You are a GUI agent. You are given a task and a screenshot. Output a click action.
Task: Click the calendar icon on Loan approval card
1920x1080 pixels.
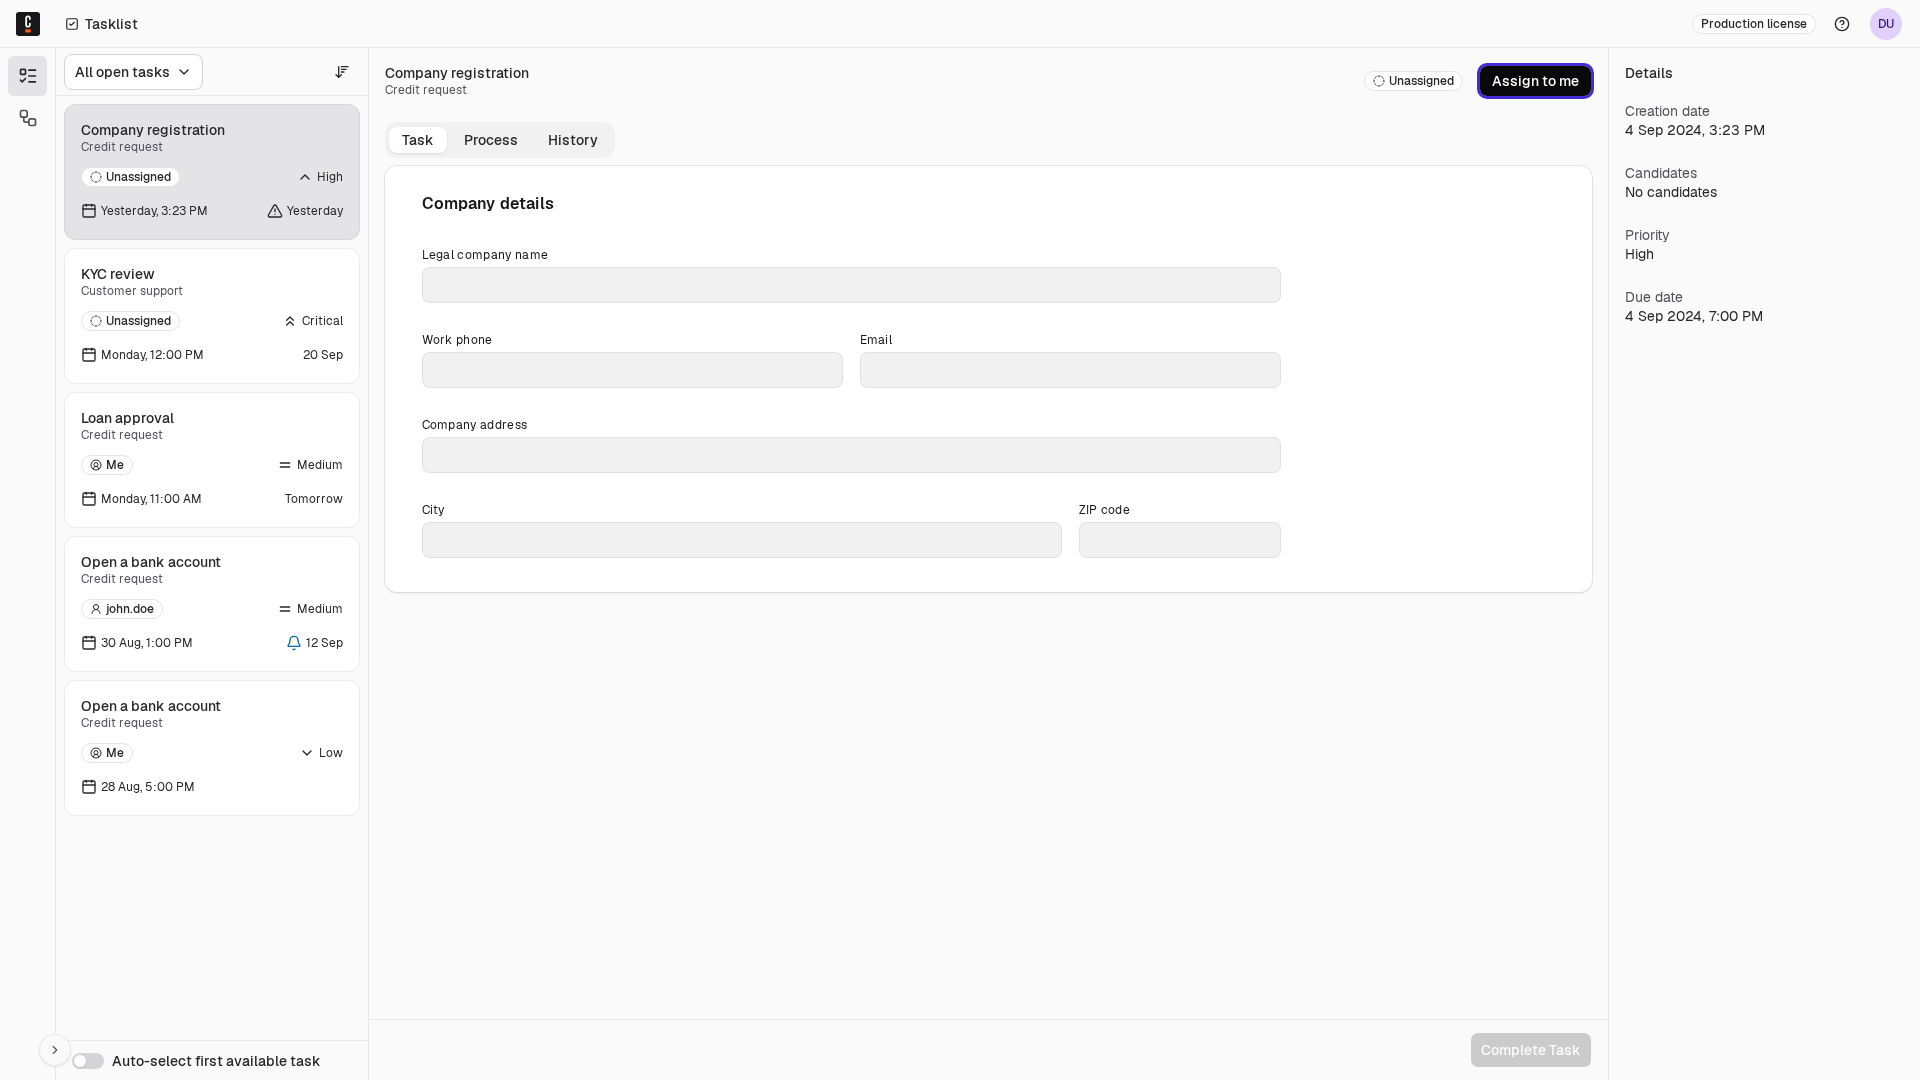pyautogui.click(x=89, y=499)
